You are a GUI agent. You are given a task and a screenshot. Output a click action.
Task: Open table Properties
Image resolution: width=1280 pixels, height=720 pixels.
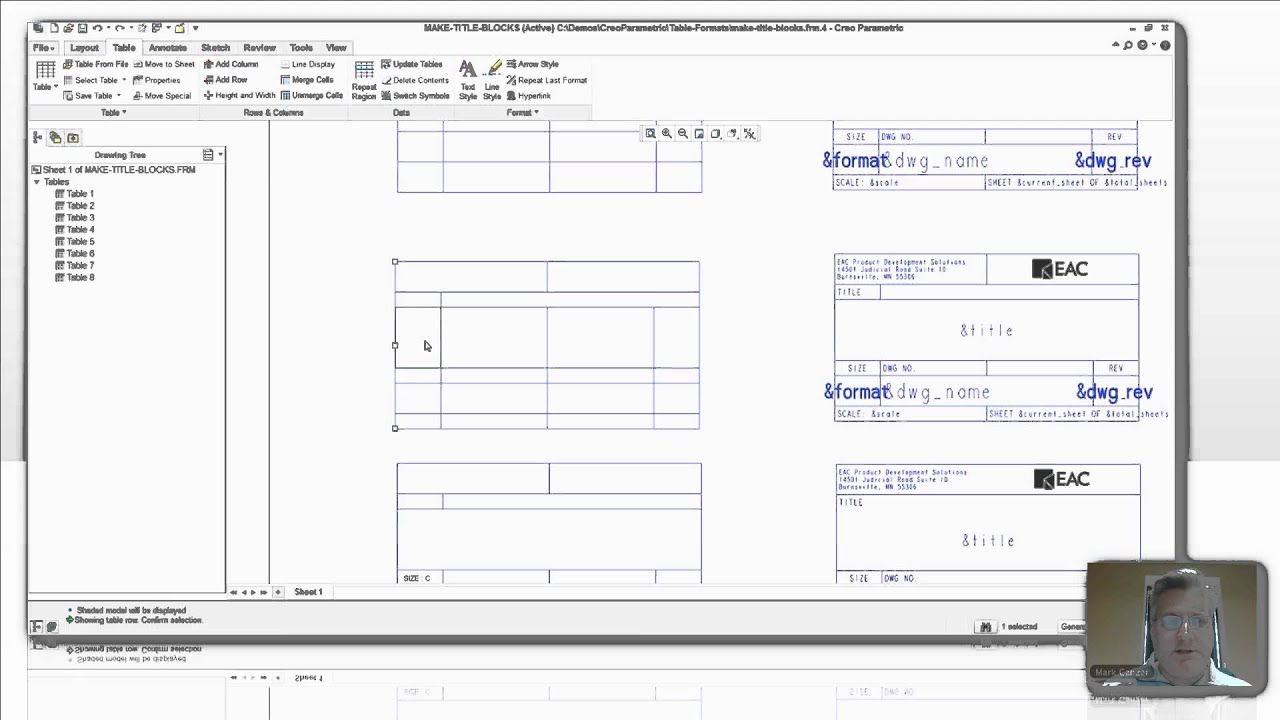156,80
